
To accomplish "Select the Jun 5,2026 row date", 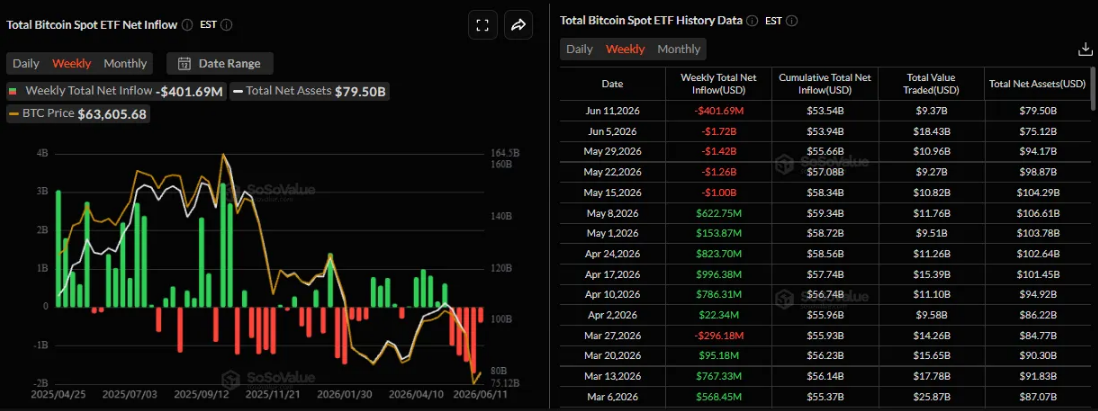I will tap(612, 131).
